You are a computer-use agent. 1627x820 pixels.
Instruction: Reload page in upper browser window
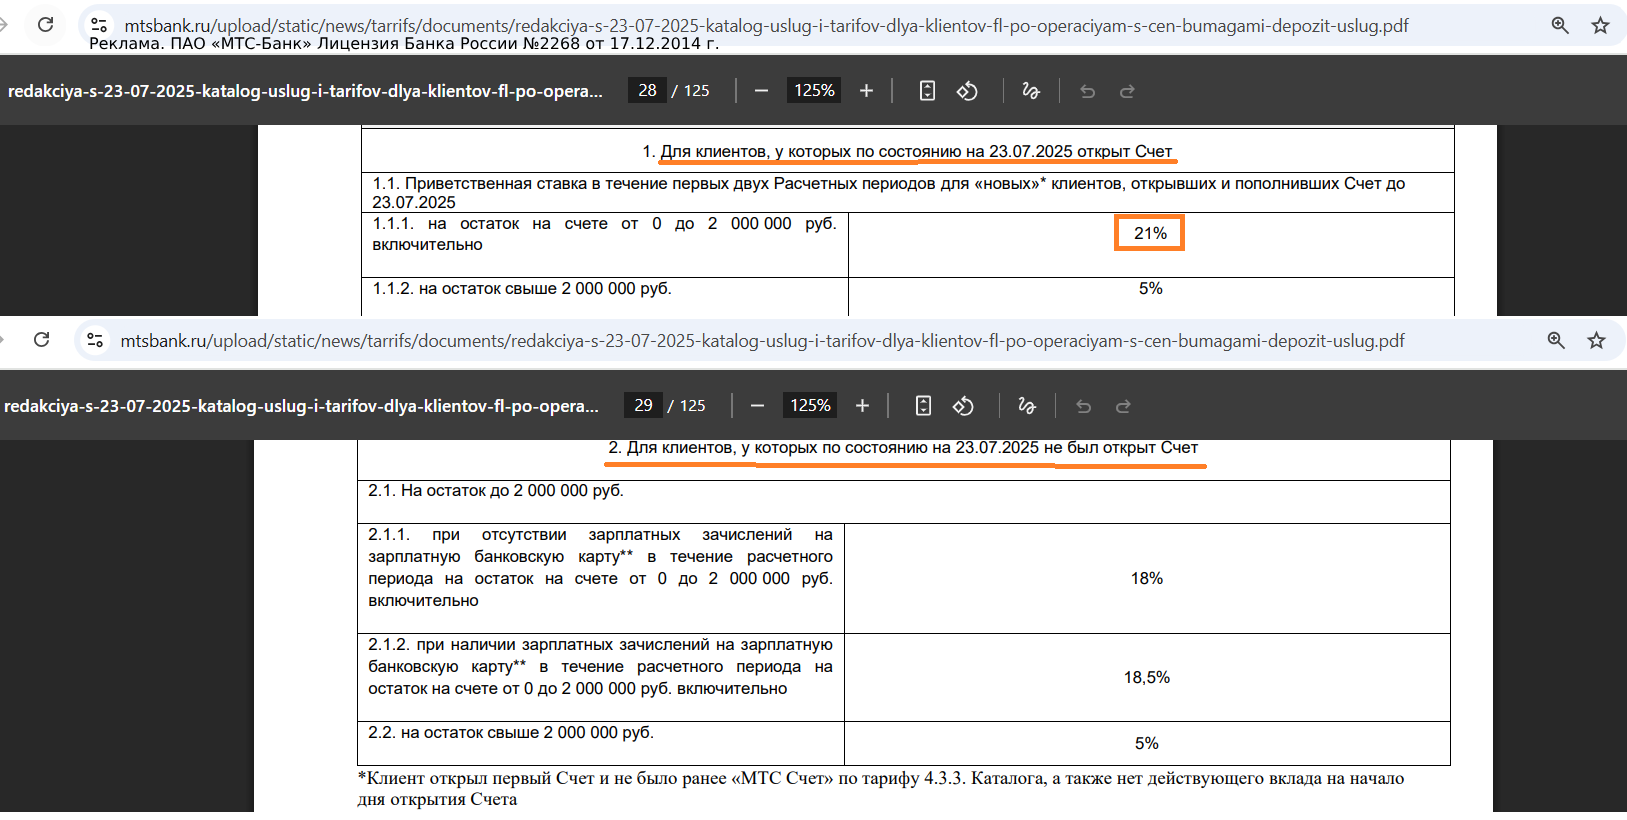45,25
